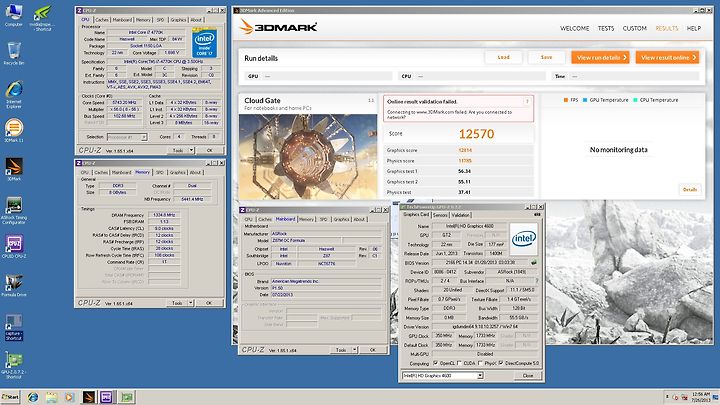
Task: Click View run details button
Action: tap(600, 57)
